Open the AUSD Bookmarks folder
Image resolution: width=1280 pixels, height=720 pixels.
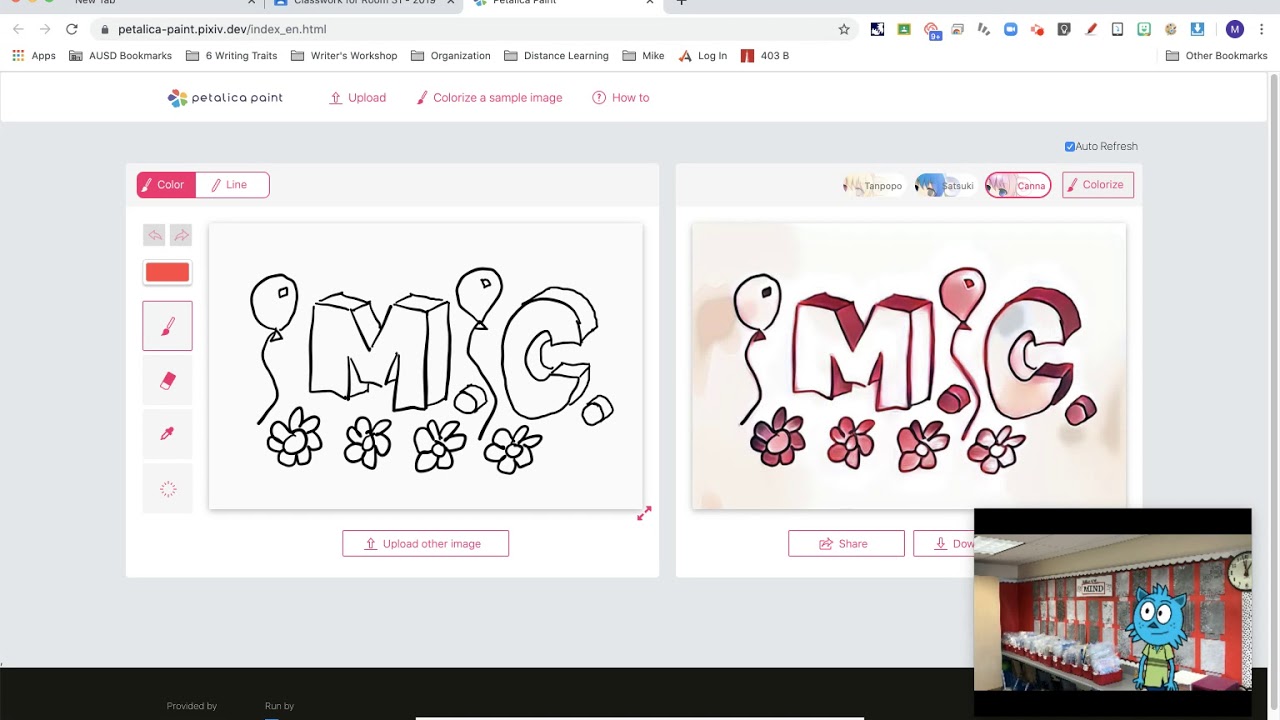point(120,56)
